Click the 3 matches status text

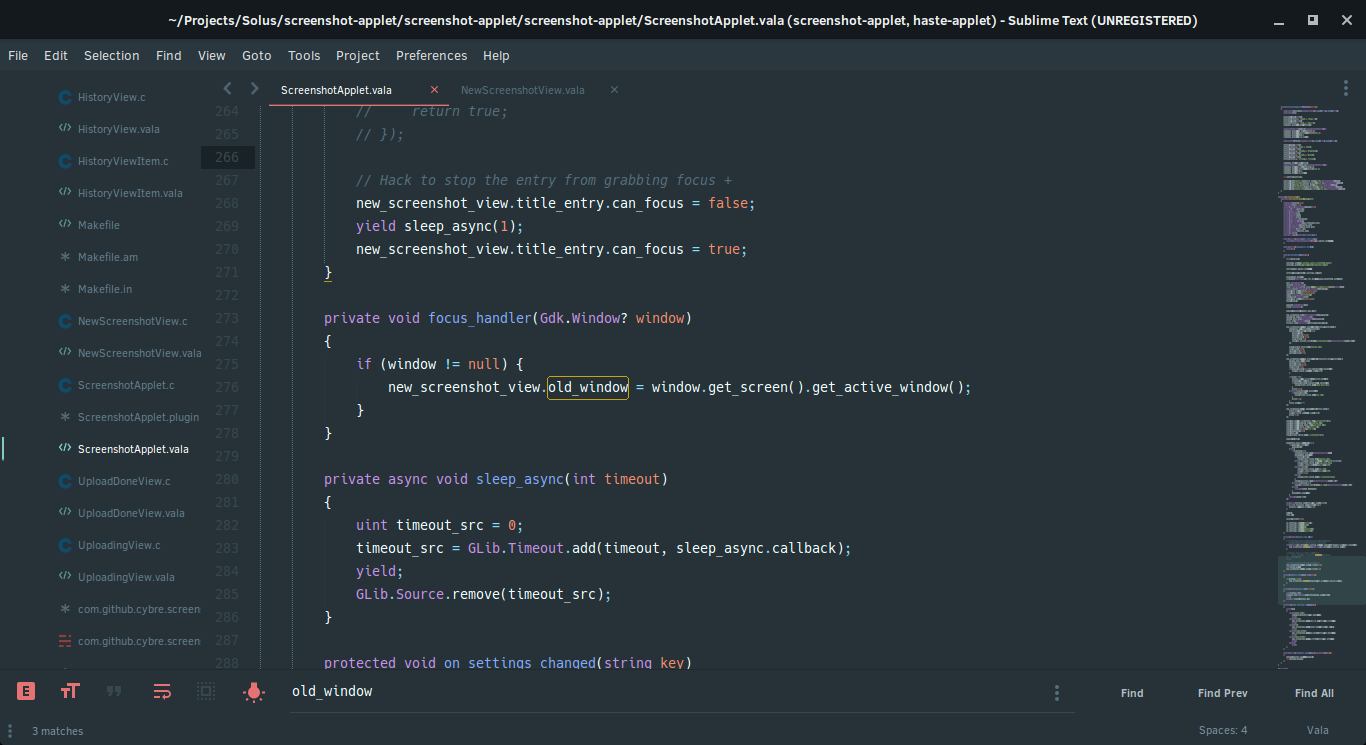point(58,731)
